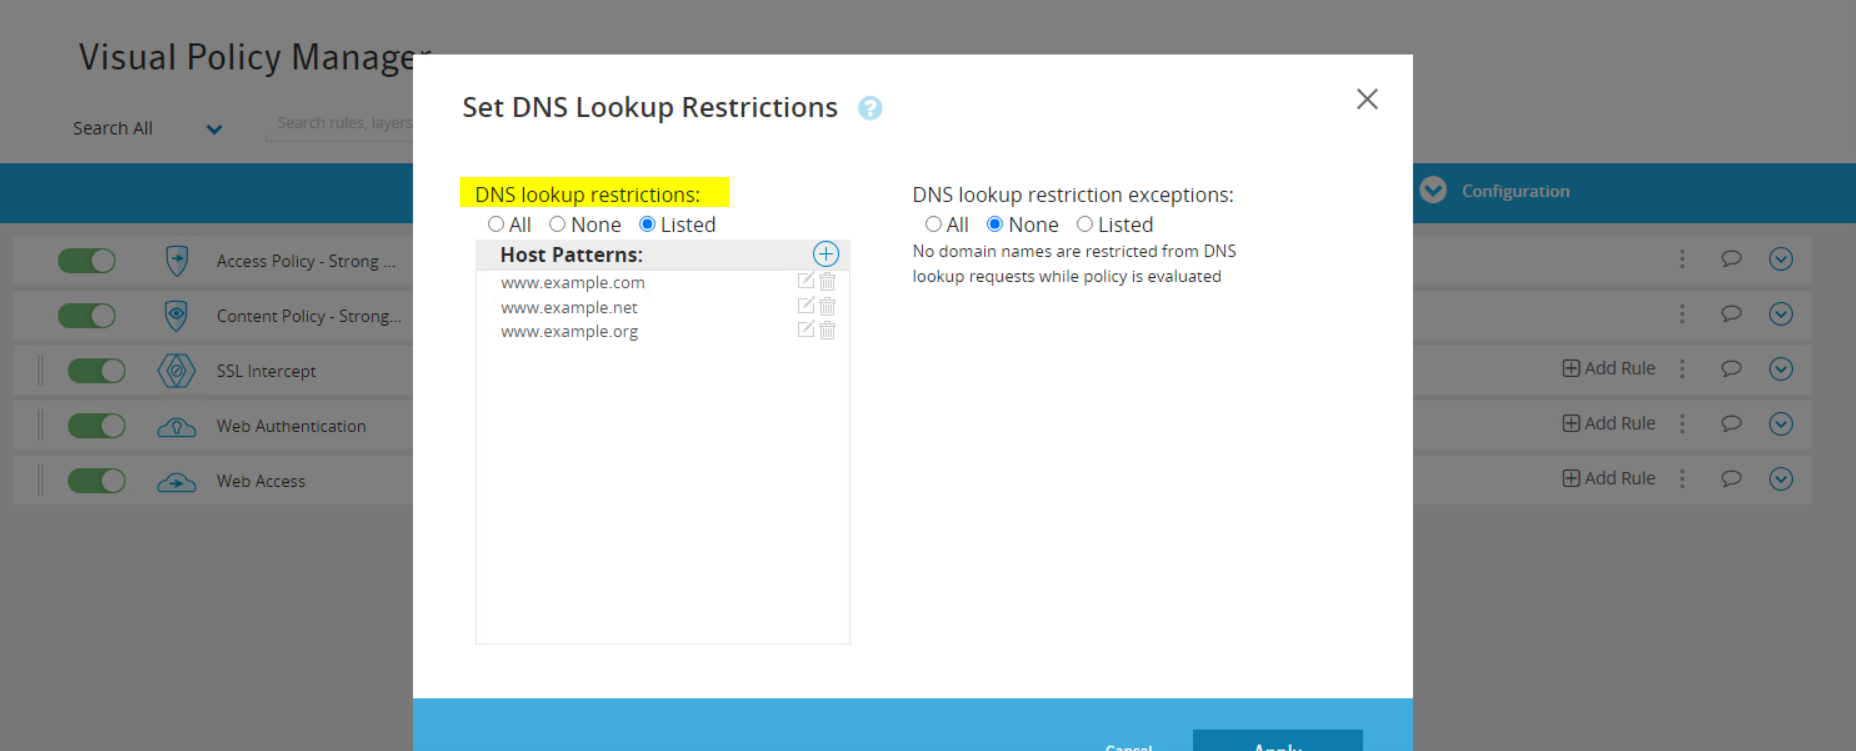The width and height of the screenshot is (1856, 751).
Task: Open comment for Web Access layer
Action: click(x=1731, y=479)
